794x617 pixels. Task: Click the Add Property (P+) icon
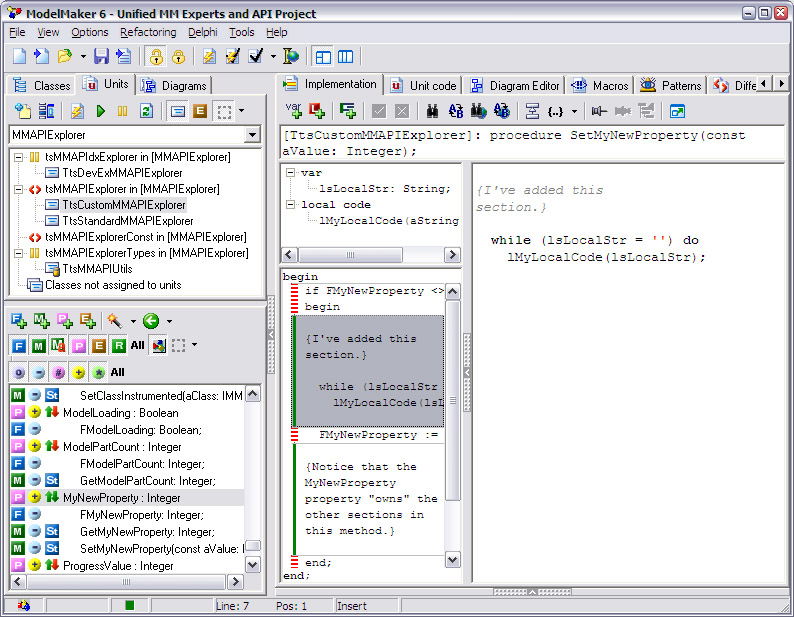[x=65, y=321]
